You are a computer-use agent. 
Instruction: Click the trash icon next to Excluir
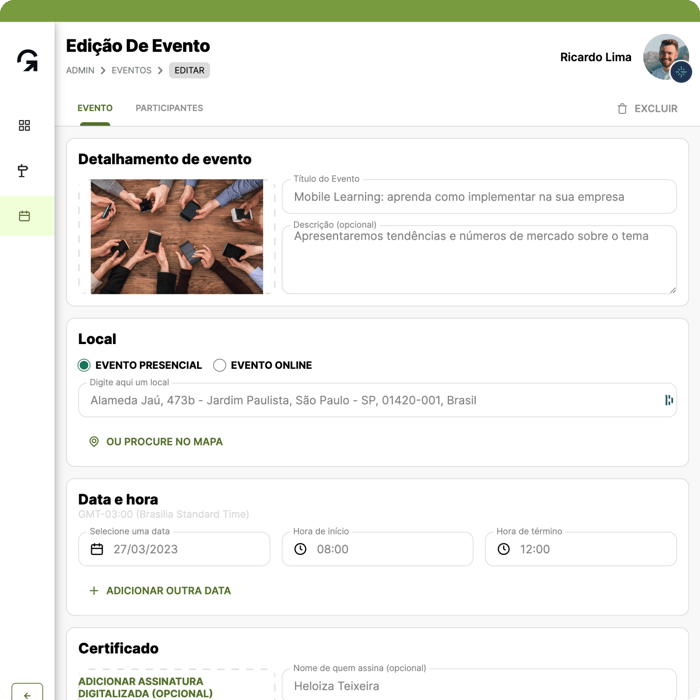click(622, 108)
